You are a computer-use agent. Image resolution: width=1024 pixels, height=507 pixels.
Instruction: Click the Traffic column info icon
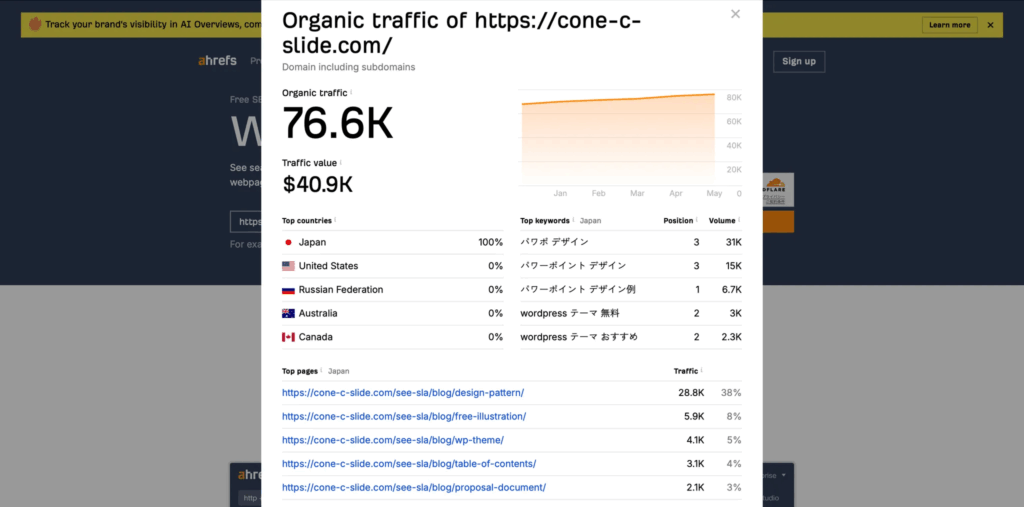pyautogui.click(x=701, y=370)
